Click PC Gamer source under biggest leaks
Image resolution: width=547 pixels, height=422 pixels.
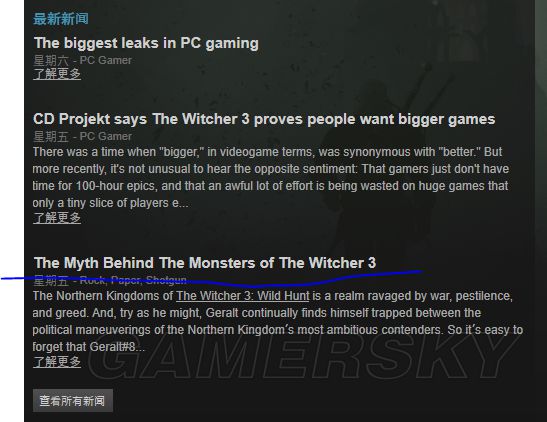point(106,60)
